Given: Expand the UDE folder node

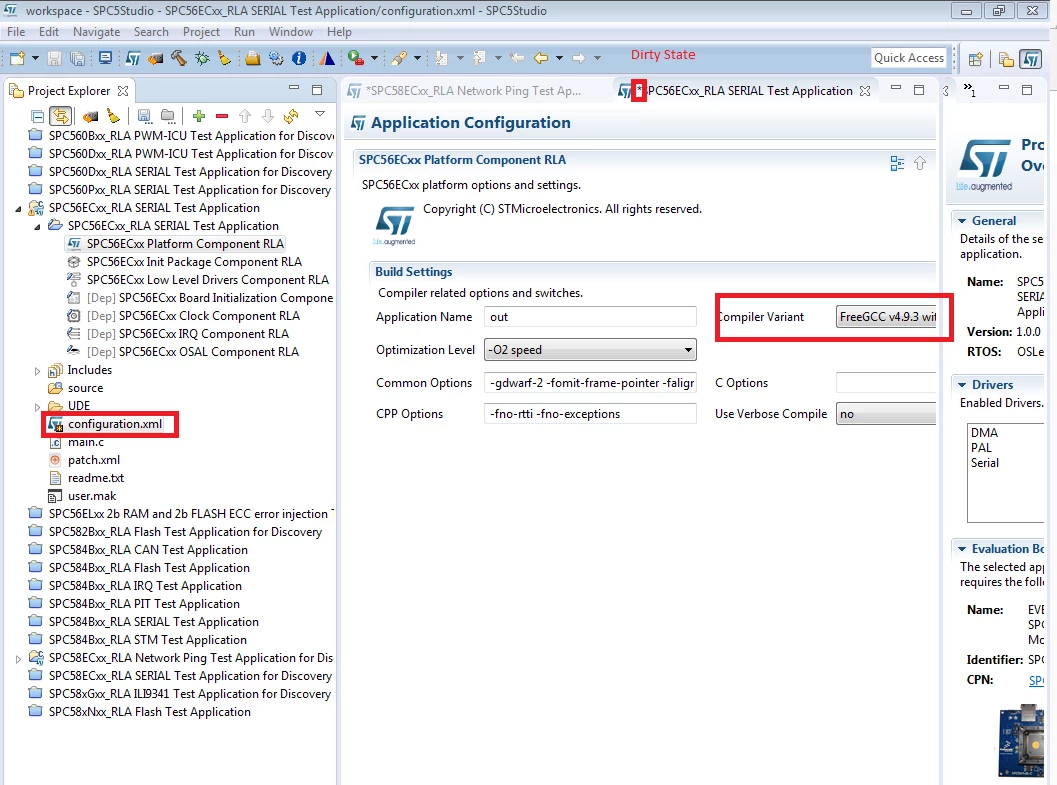Looking at the screenshot, I should [38, 406].
